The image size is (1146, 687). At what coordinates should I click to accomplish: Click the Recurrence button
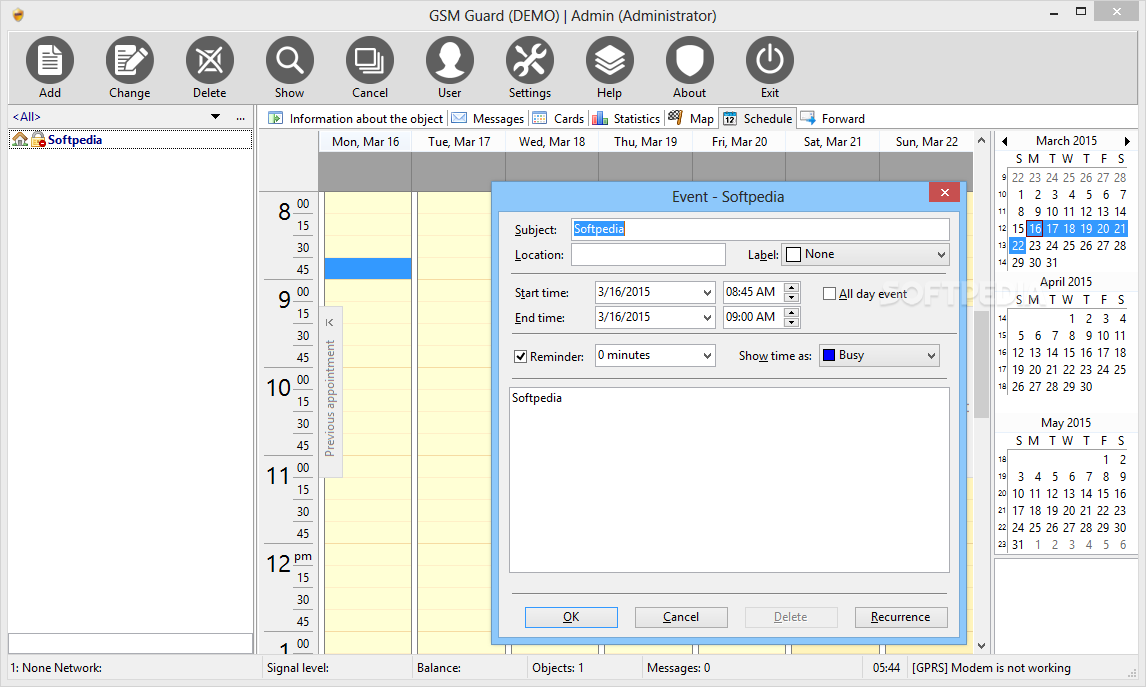tap(901, 618)
